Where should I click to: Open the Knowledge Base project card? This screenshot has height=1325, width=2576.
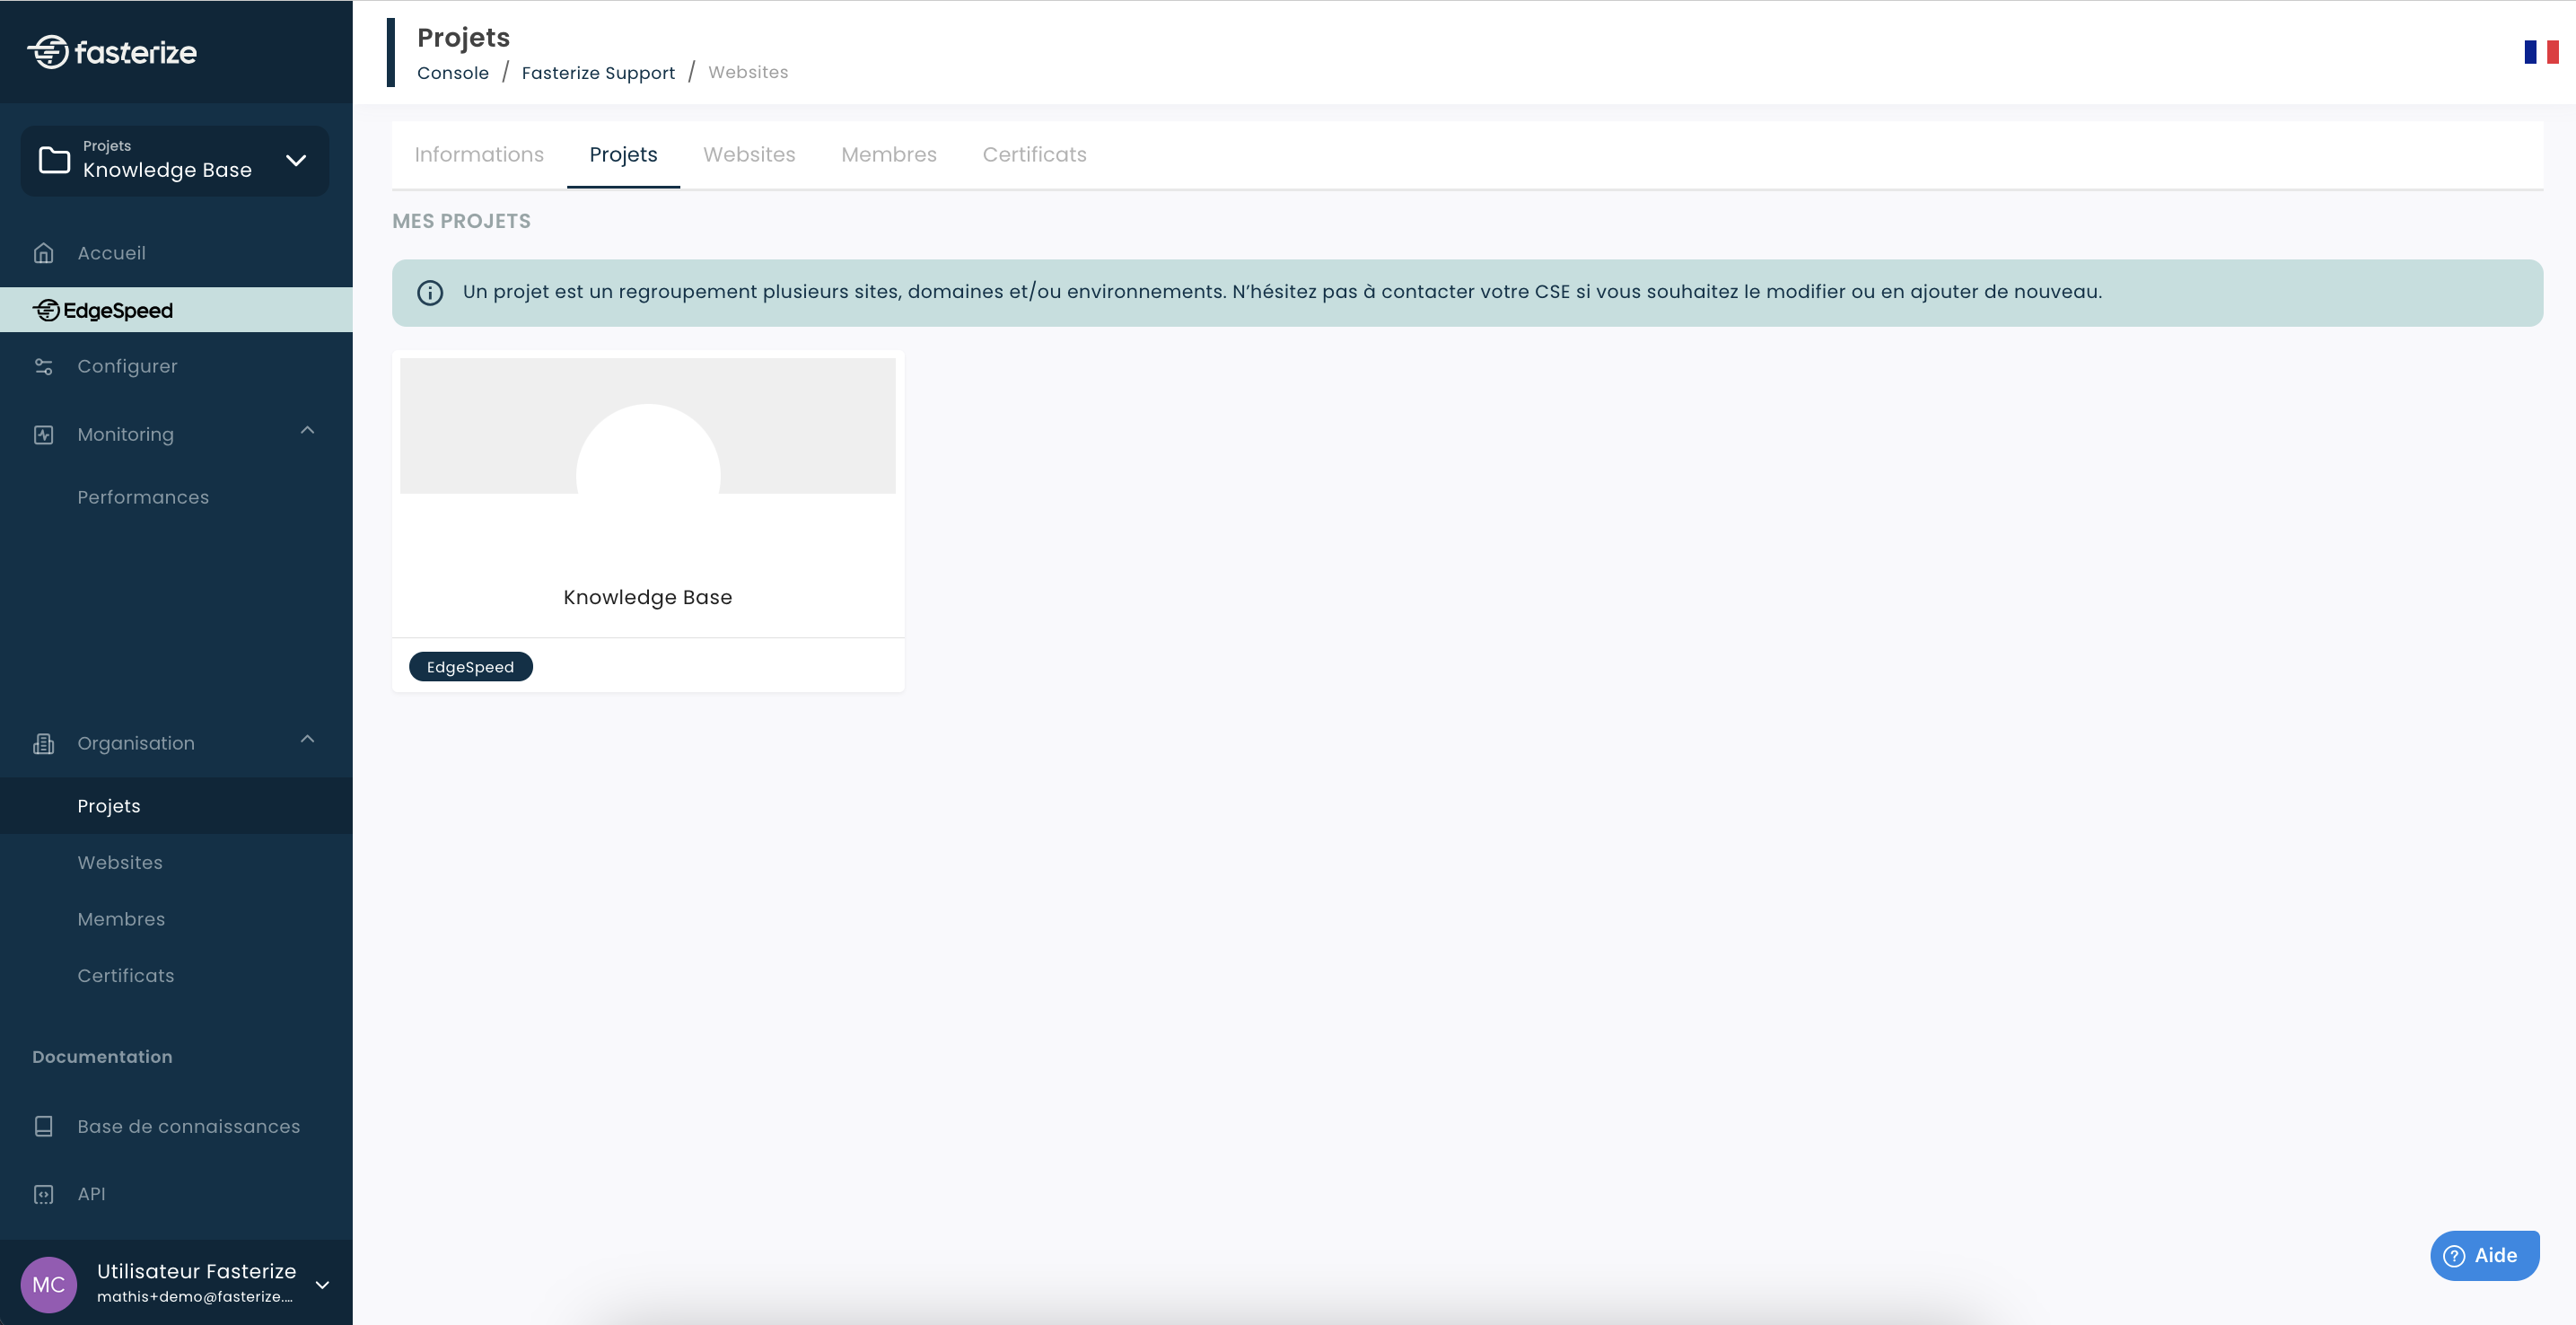tap(647, 497)
